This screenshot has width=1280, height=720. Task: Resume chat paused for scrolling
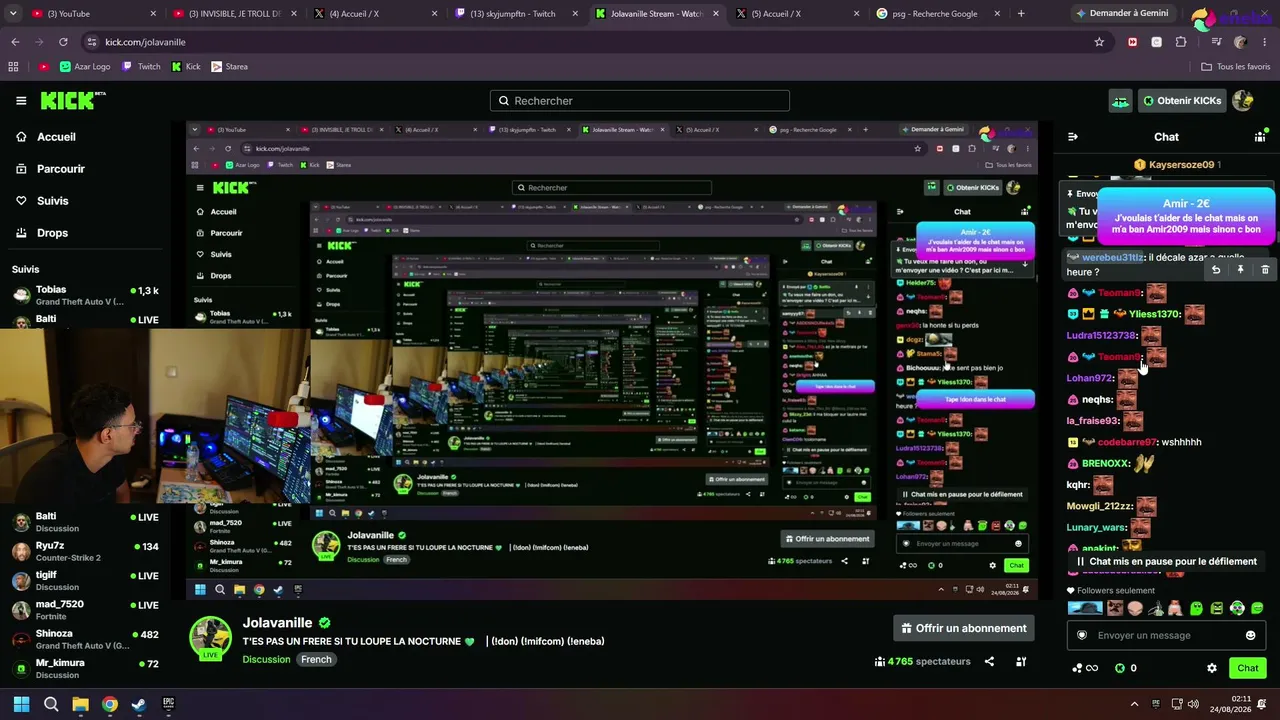pos(1166,562)
